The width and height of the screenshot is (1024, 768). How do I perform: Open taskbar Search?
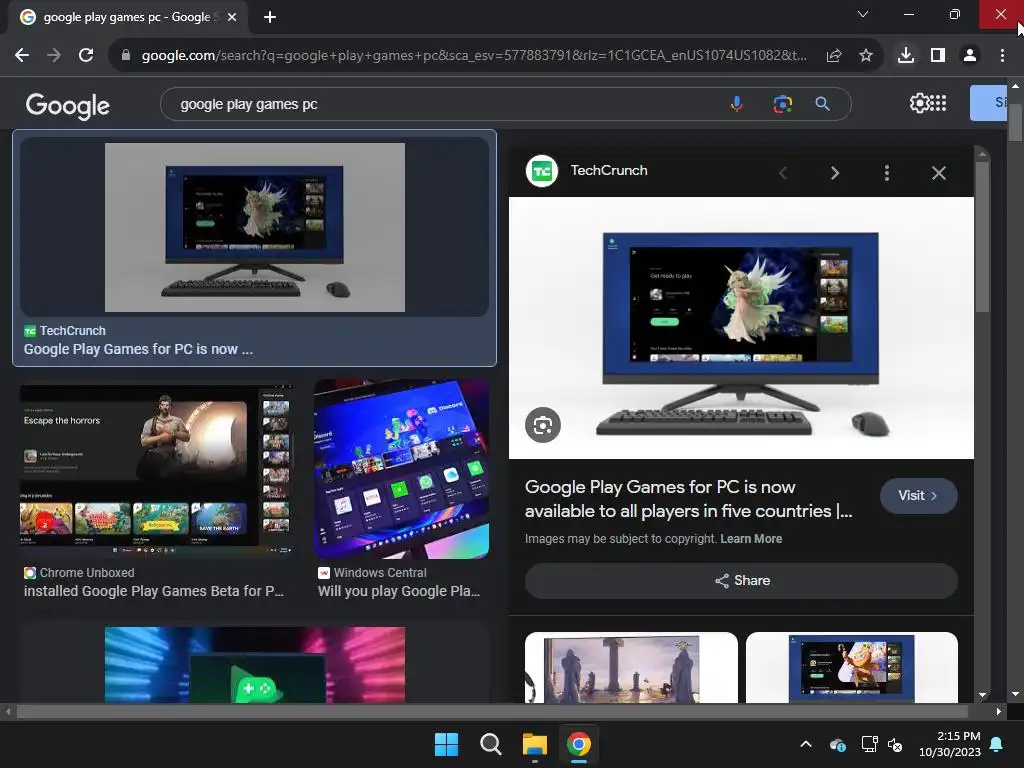[x=490, y=744]
